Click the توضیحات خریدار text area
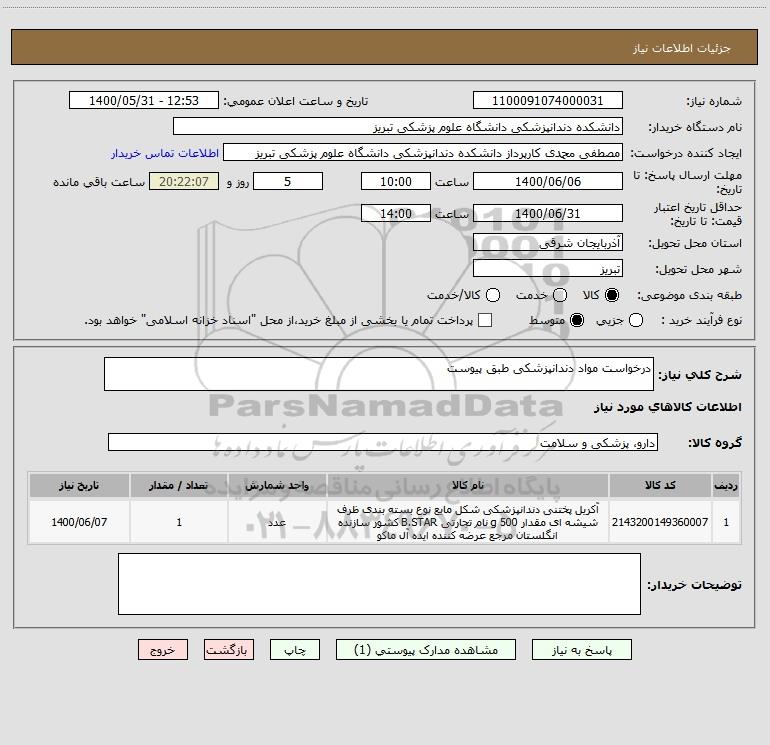The width and height of the screenshot is (770, 745). click(x=379, y=584)
